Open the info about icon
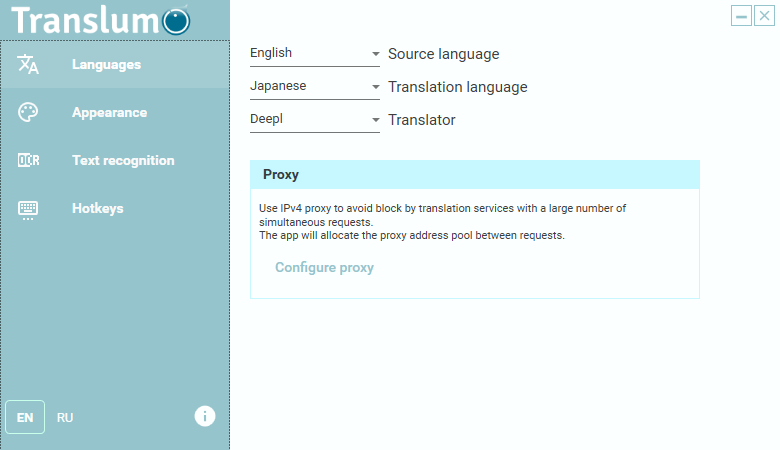Screen dimensions: 780x450 tap(204, 416)
